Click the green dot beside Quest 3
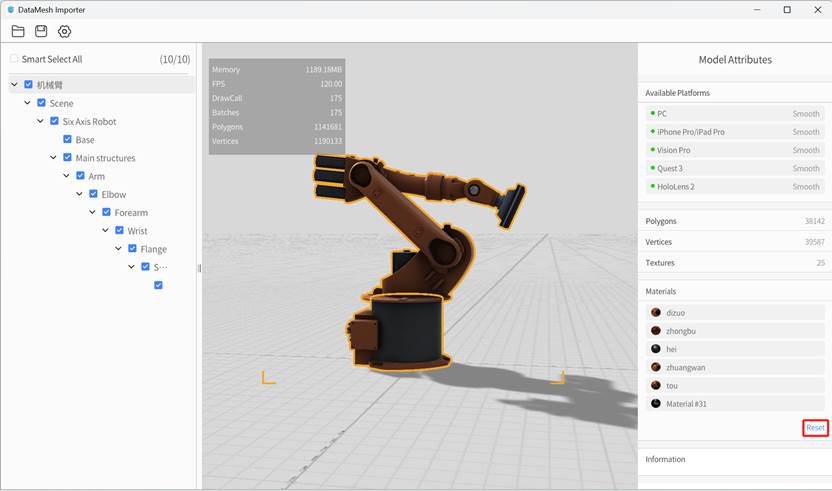This screenshot has width=832, height=491. (652, 168)
